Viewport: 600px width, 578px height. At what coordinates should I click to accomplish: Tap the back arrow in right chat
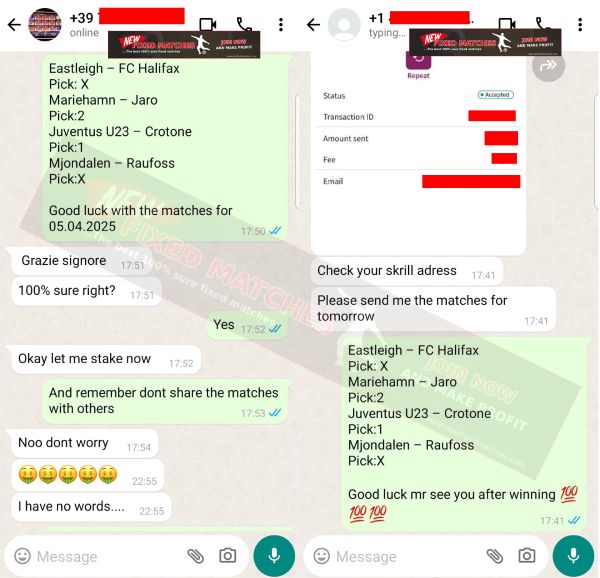(x=313, y=25)
